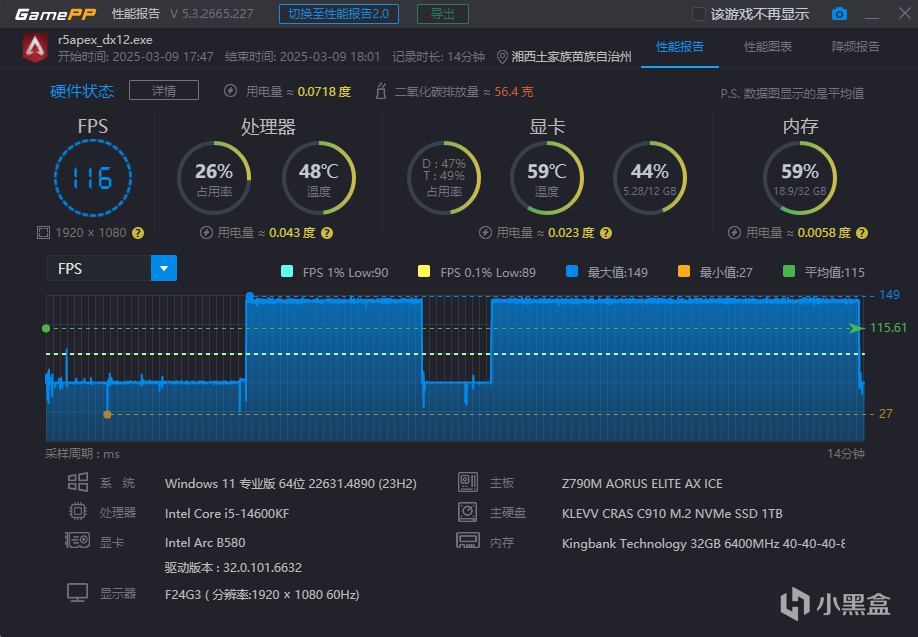Click the motherboard icon
Image resolution: width=918 pixels, height=637 pixels.
pos(468,482)
